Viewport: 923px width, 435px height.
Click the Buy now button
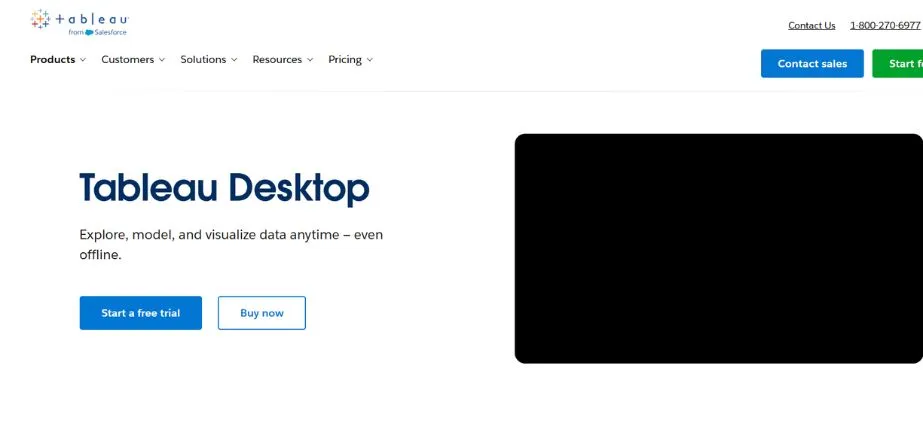tap(262, 313)
